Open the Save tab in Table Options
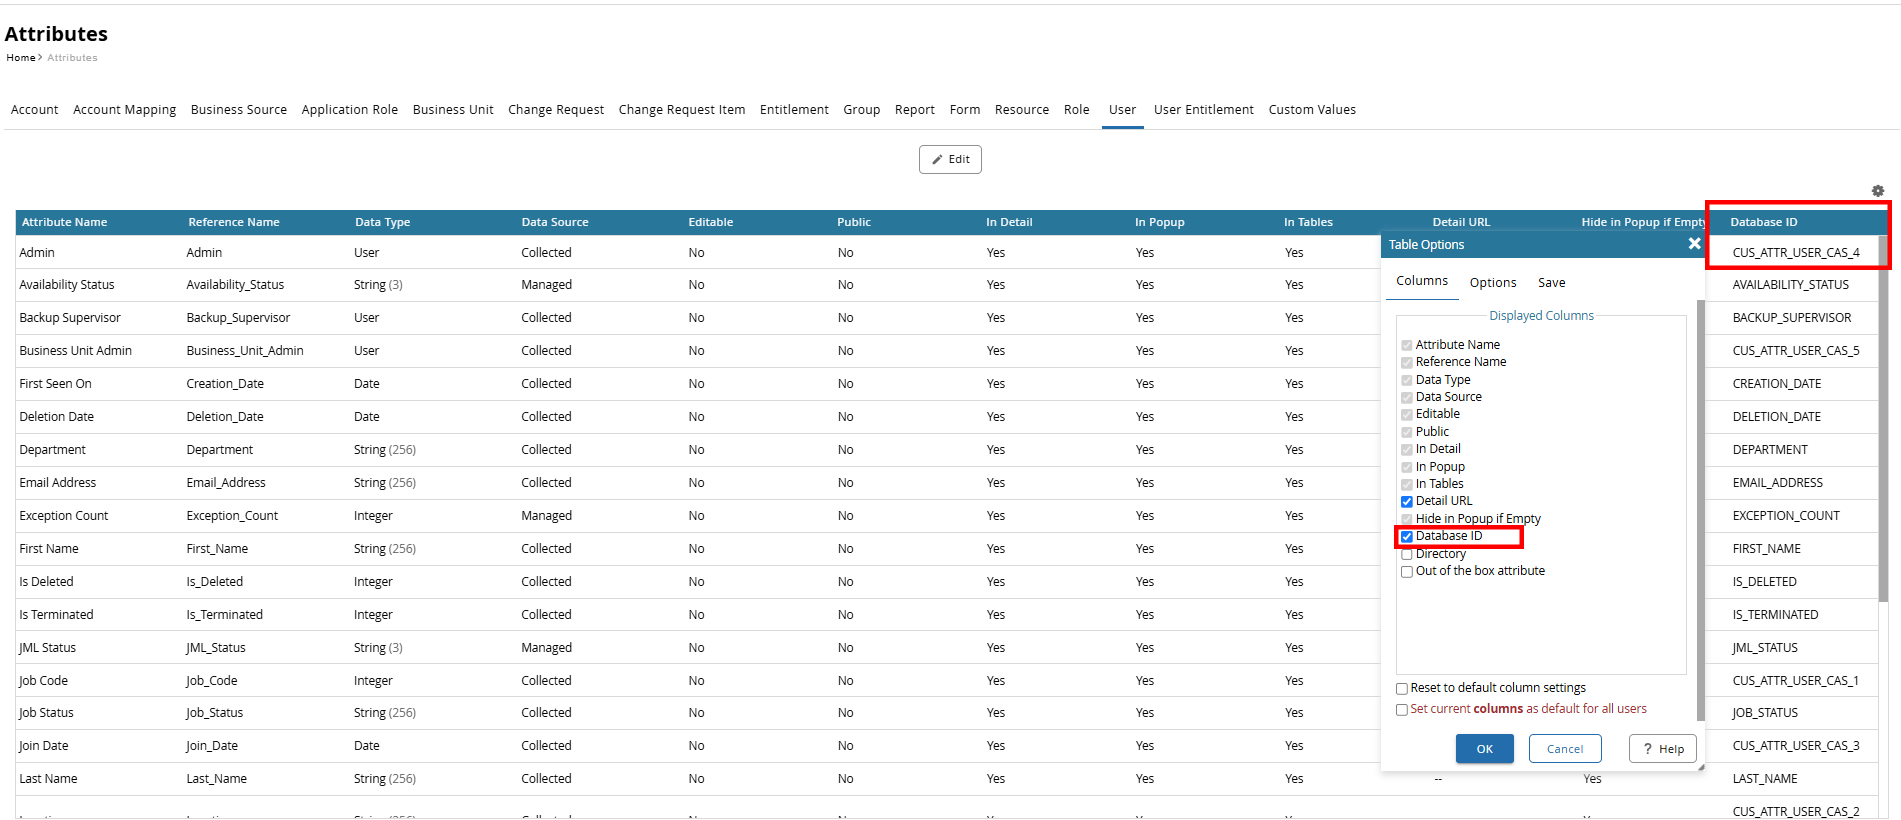Screen dimensions: 1901x820 (x=1551, y=283)
